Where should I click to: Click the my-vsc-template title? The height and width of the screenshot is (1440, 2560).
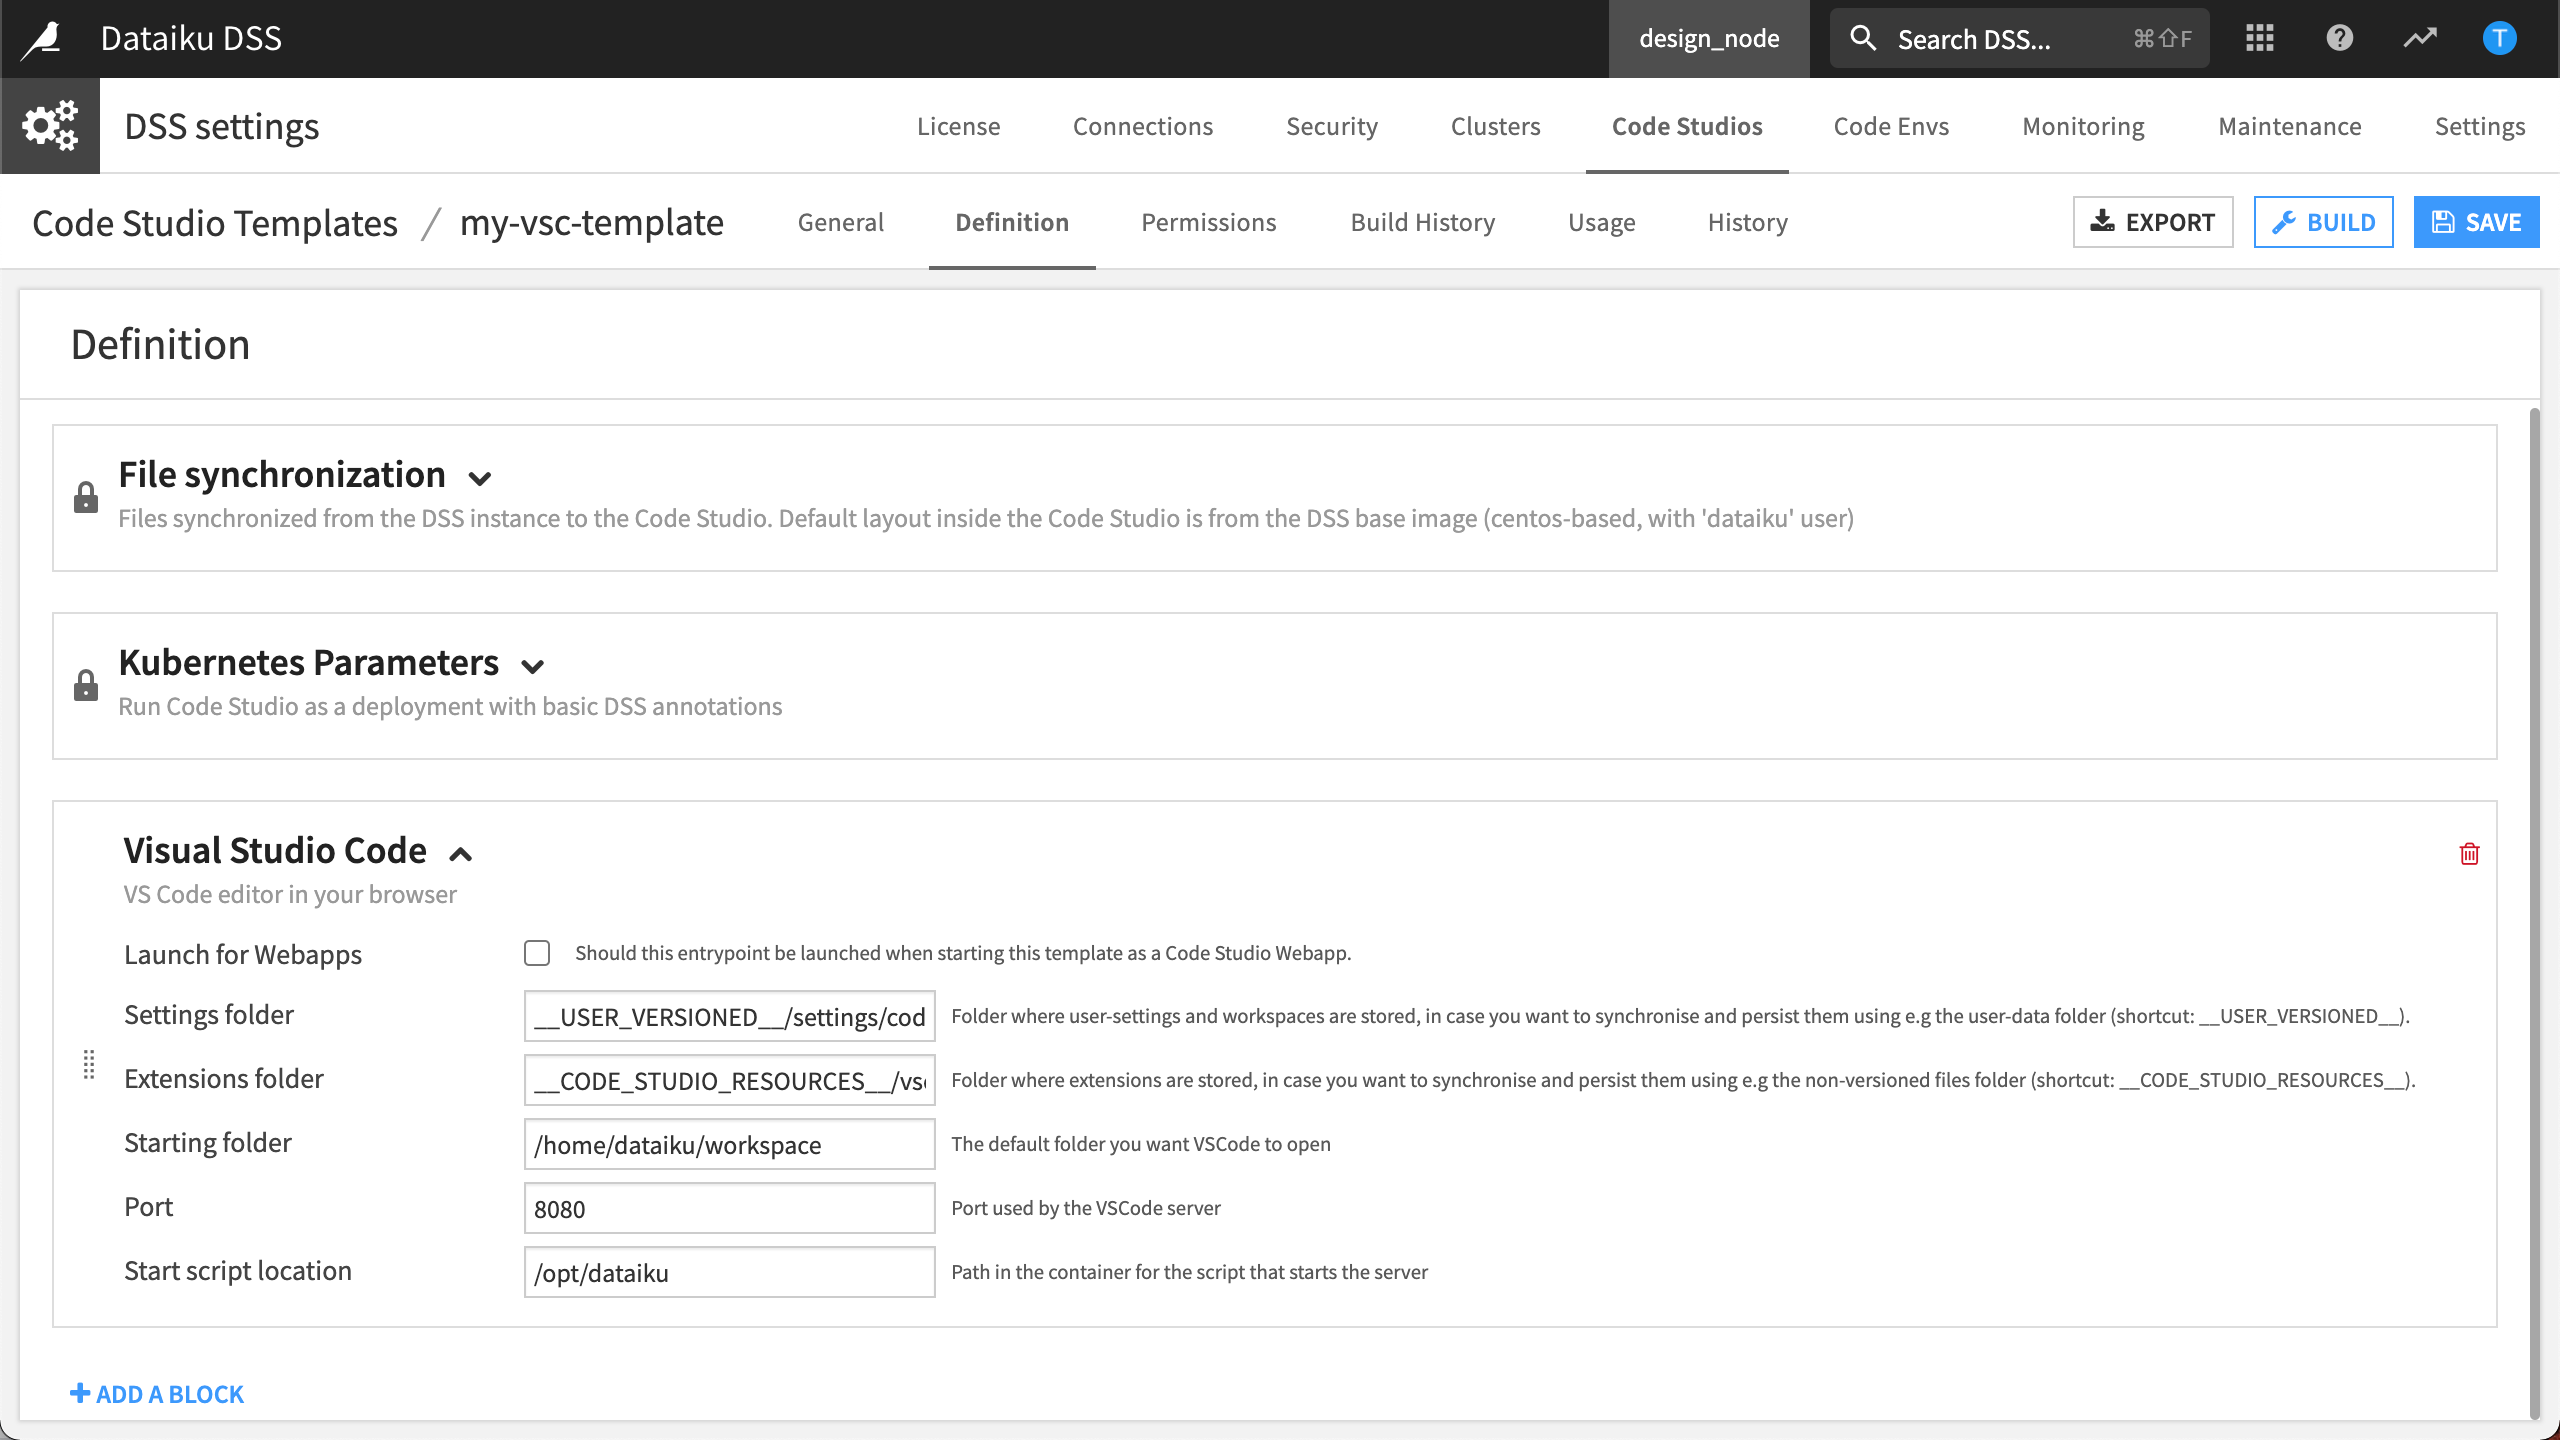(x=591, y=222)
